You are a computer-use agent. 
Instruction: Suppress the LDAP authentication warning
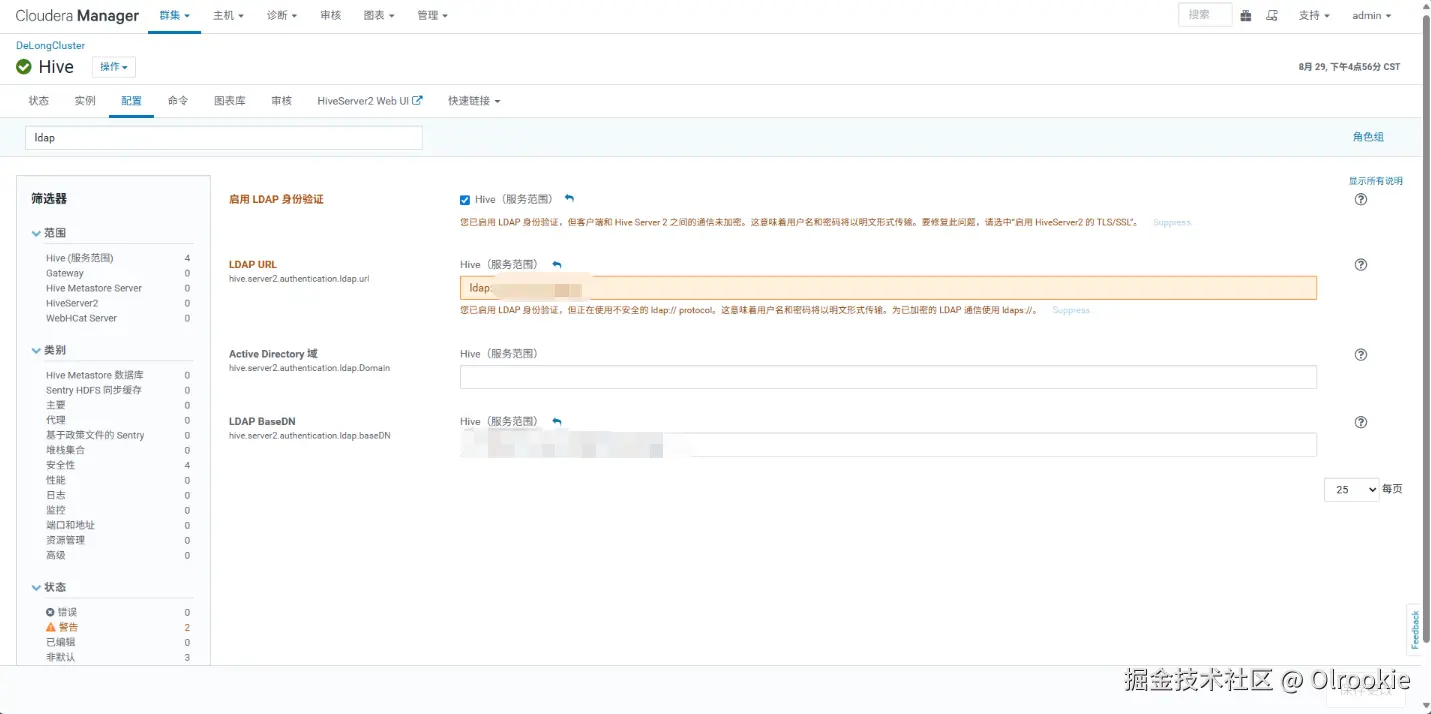tap(1172, 222)
